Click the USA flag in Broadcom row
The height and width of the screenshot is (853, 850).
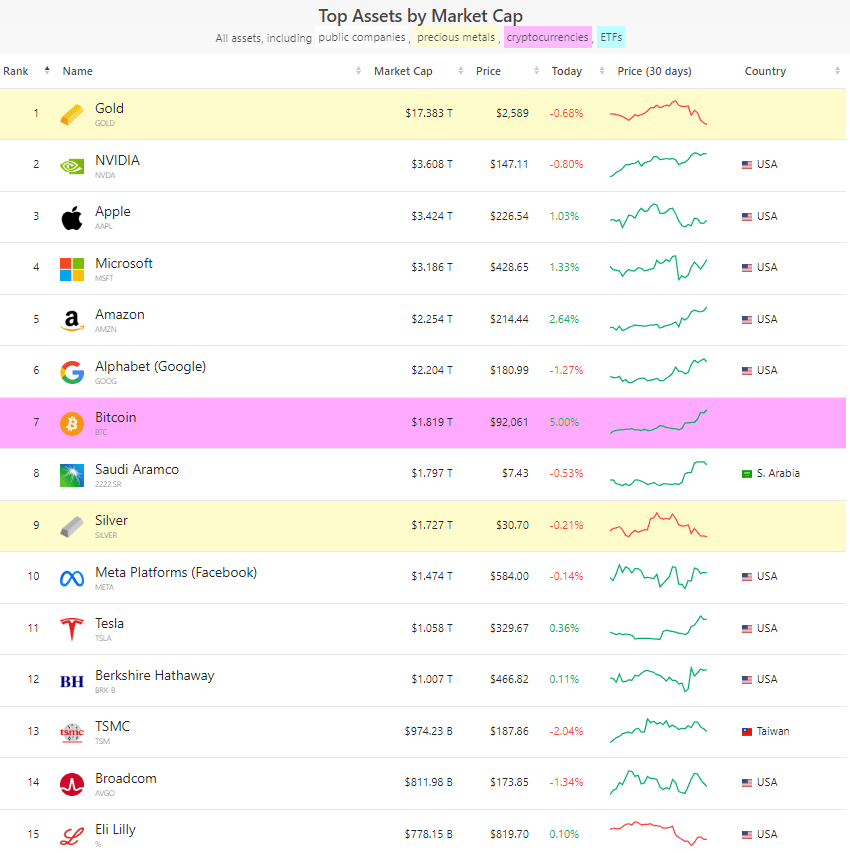click(747, 782)
